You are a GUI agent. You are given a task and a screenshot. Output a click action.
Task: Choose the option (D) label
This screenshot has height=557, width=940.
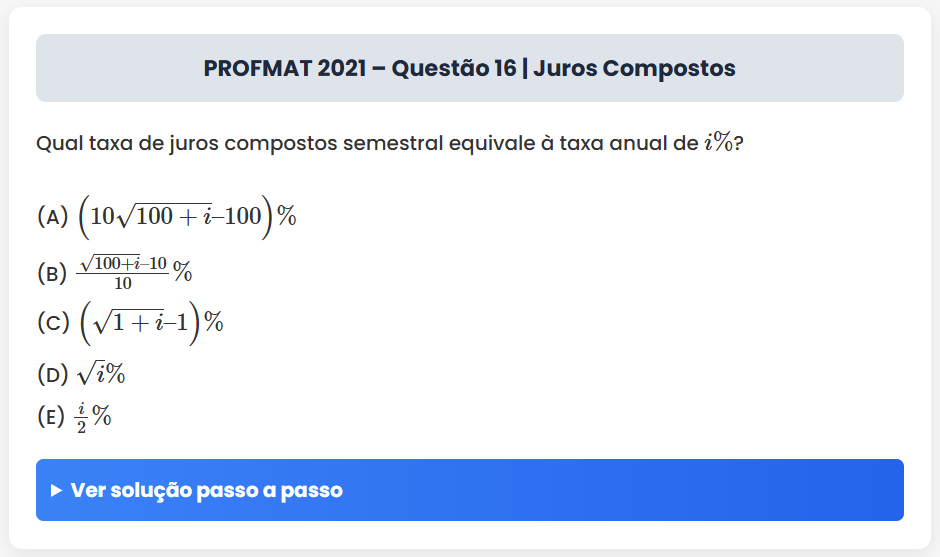pyautogui.click(x=52, y=375)
